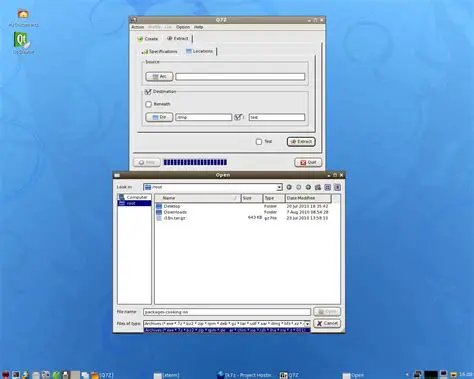Select the highlighted Archives filter option in list
Screen dimensions: 474x379
point(227,330)
